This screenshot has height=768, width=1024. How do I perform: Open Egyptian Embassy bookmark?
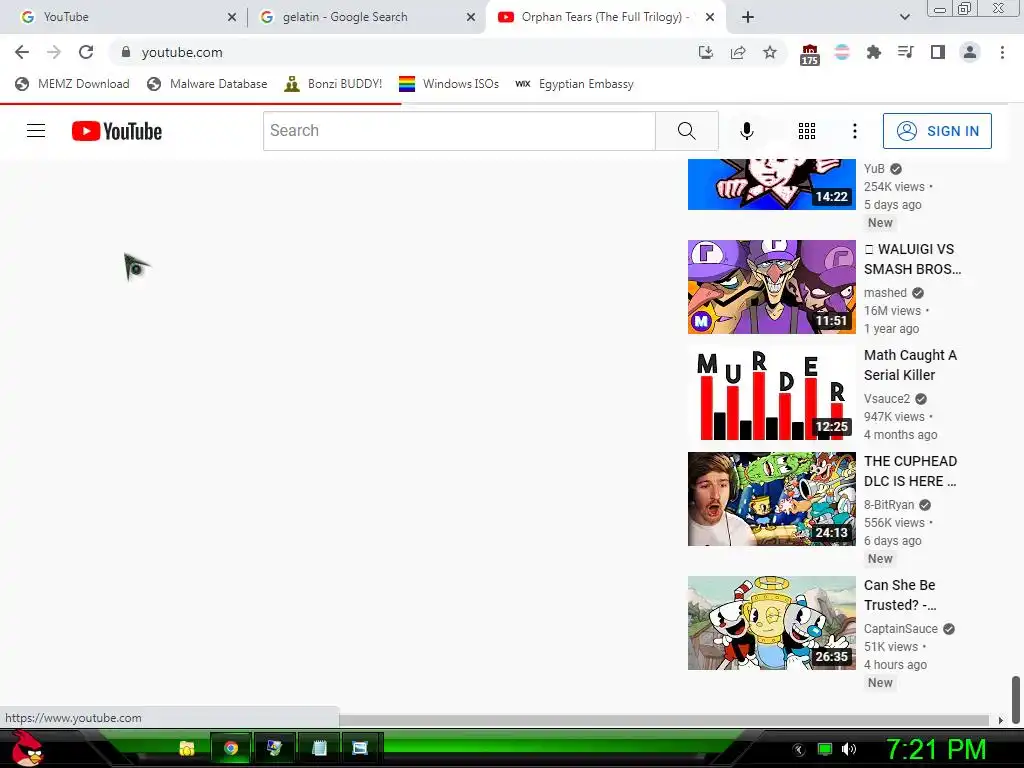tap(575, 84)
